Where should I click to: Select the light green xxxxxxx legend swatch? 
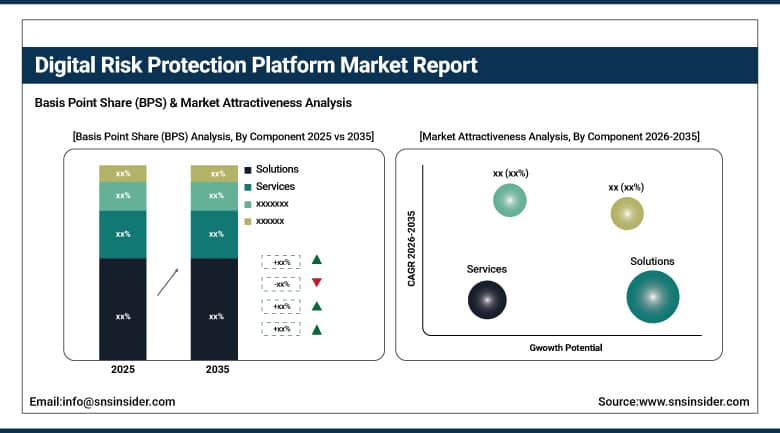[248, 205]
